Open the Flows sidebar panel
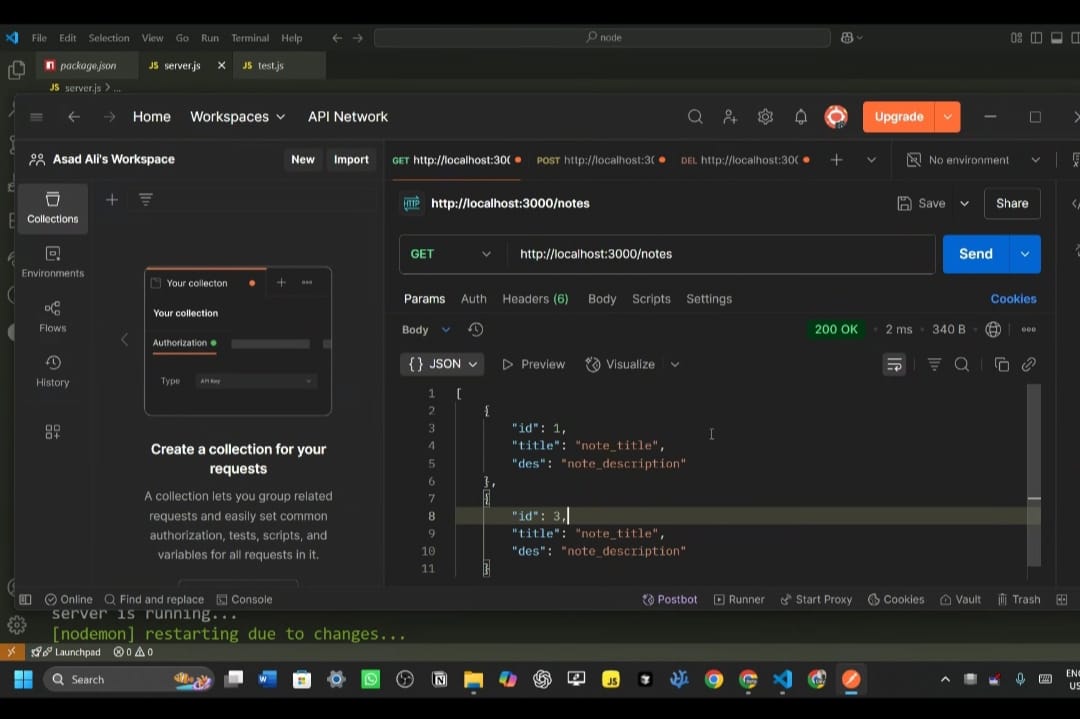1080x719 pixels. coord(53,317)
